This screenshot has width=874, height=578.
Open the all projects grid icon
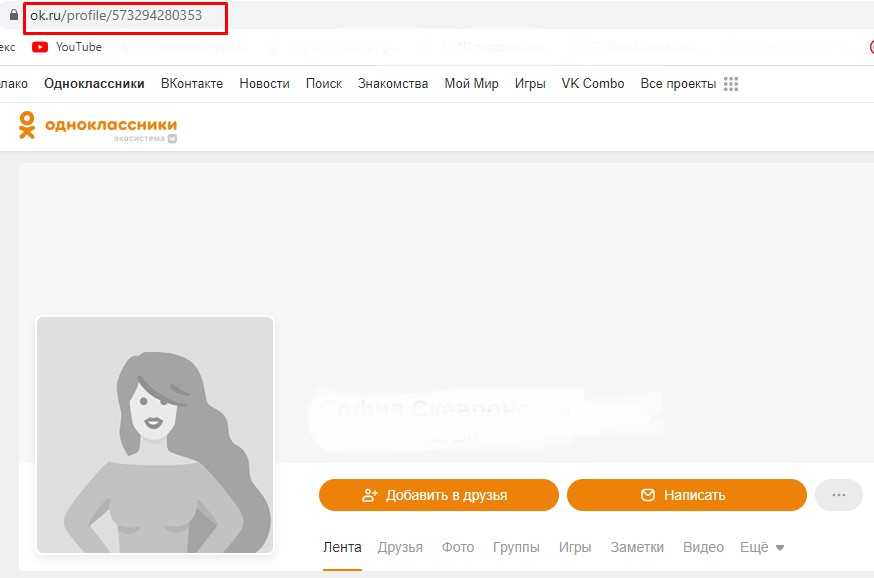731,84
